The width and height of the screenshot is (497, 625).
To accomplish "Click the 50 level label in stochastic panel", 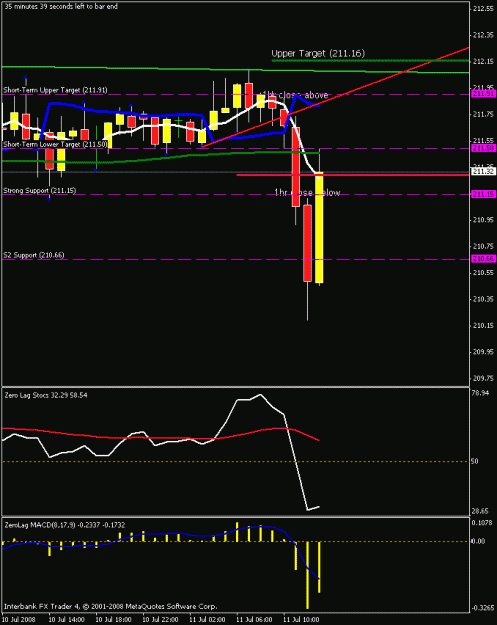I will coord(474,461).
